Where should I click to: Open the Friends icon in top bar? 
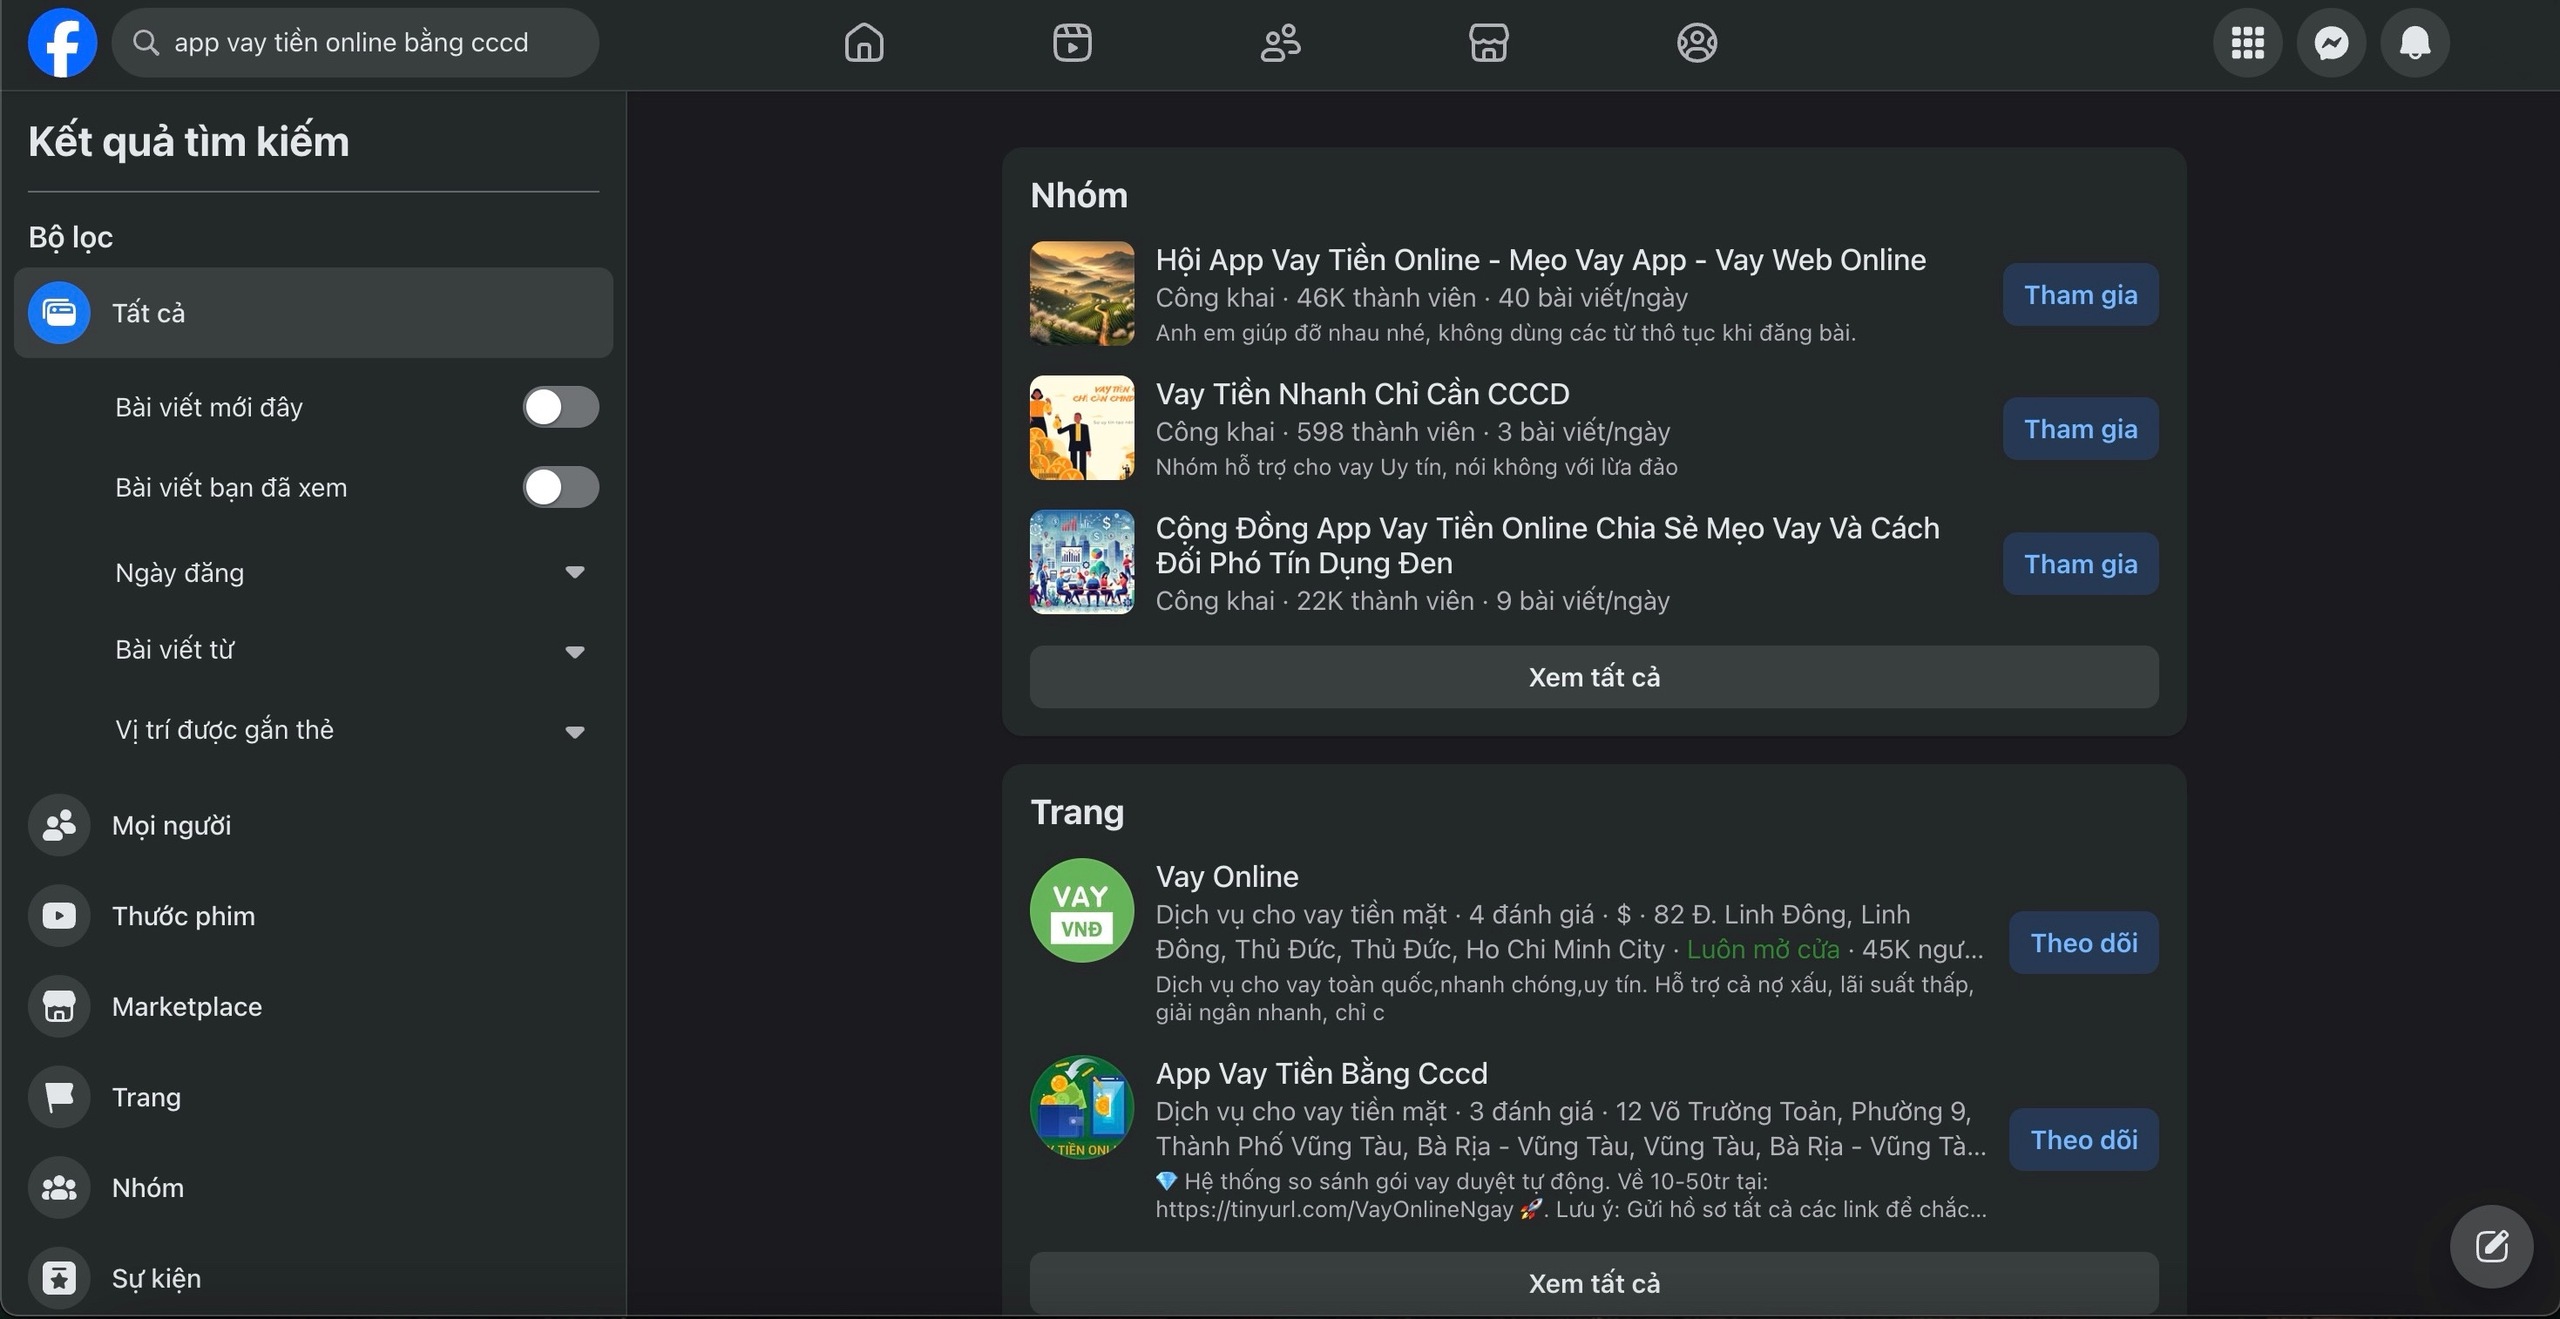tap(1280, 43)
